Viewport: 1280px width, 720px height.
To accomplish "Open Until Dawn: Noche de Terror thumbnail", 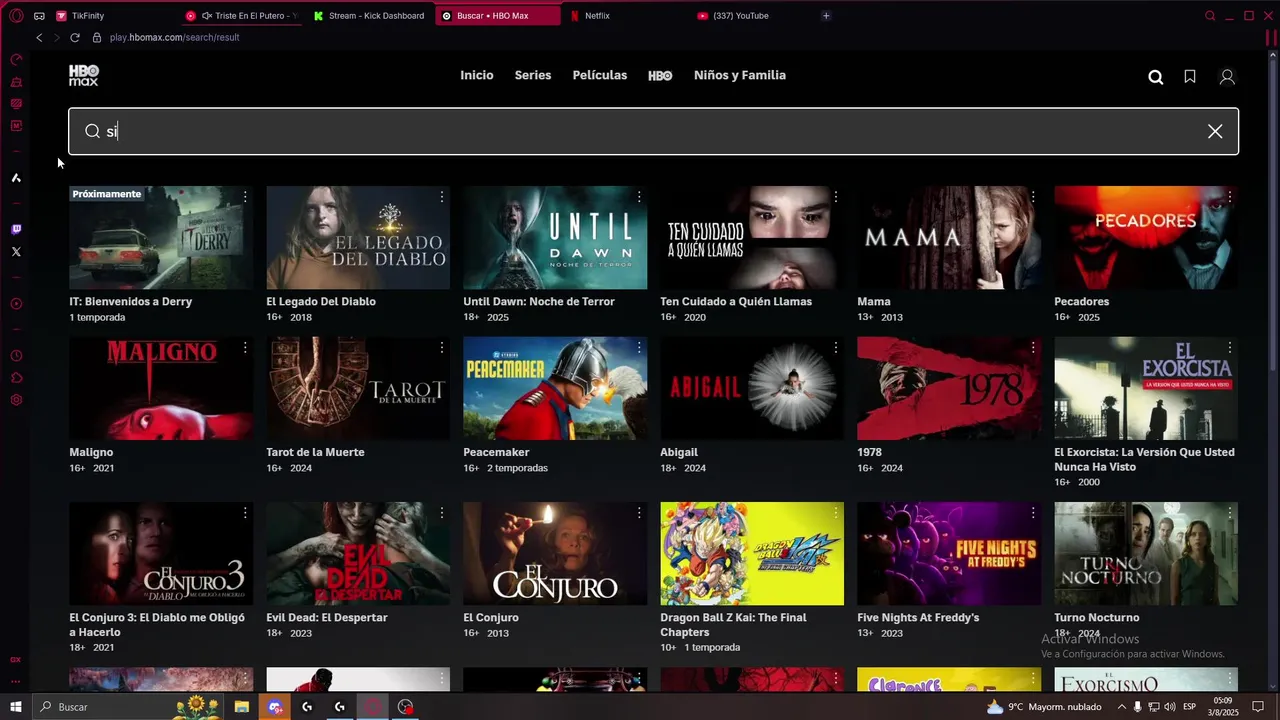I will pyautogui.click(x=555, y=238).
